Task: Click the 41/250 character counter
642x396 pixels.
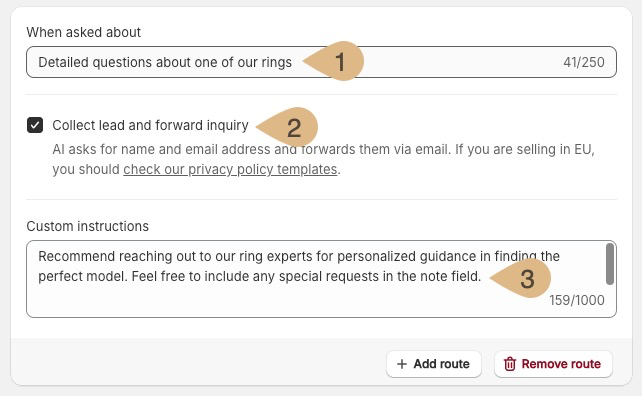Action: (583, 62)
